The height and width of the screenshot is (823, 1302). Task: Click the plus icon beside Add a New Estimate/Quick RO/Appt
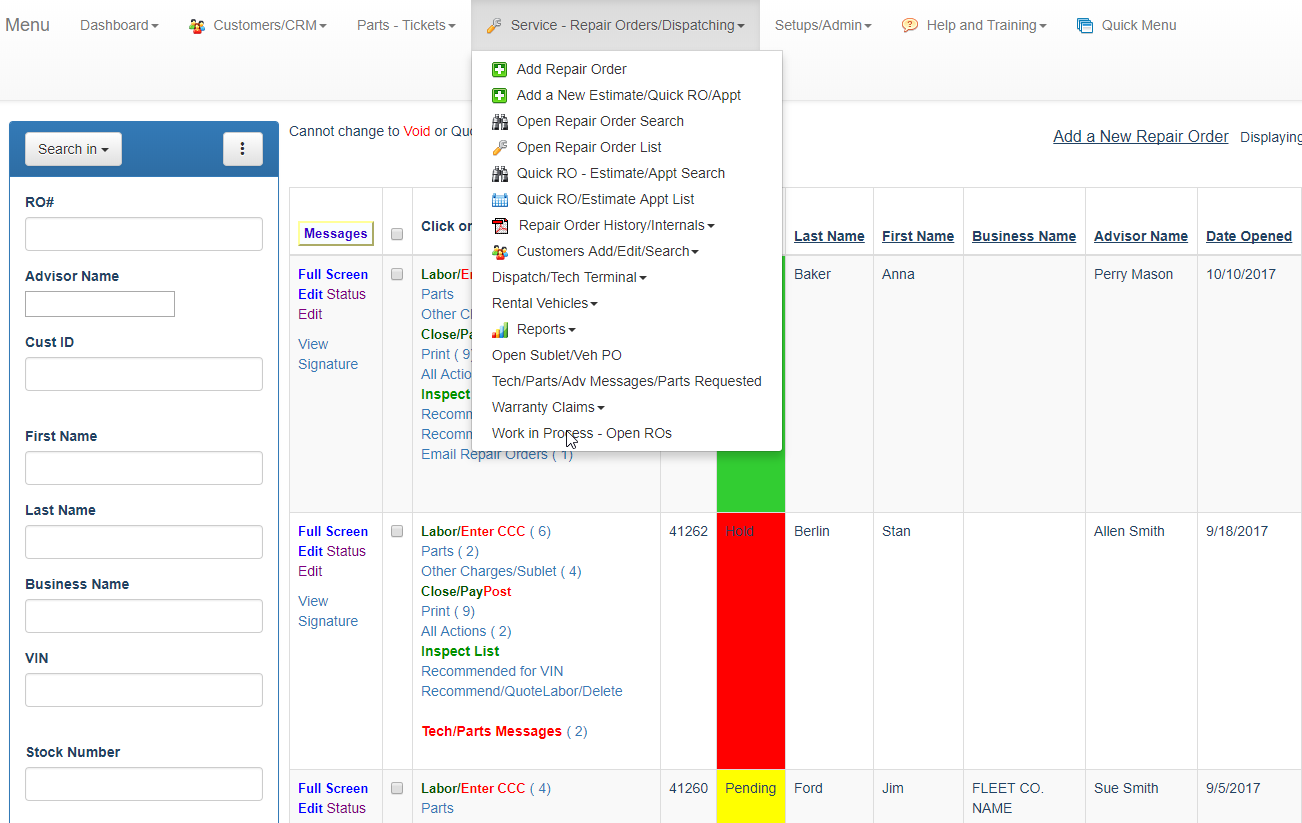[x=500, y=95]
